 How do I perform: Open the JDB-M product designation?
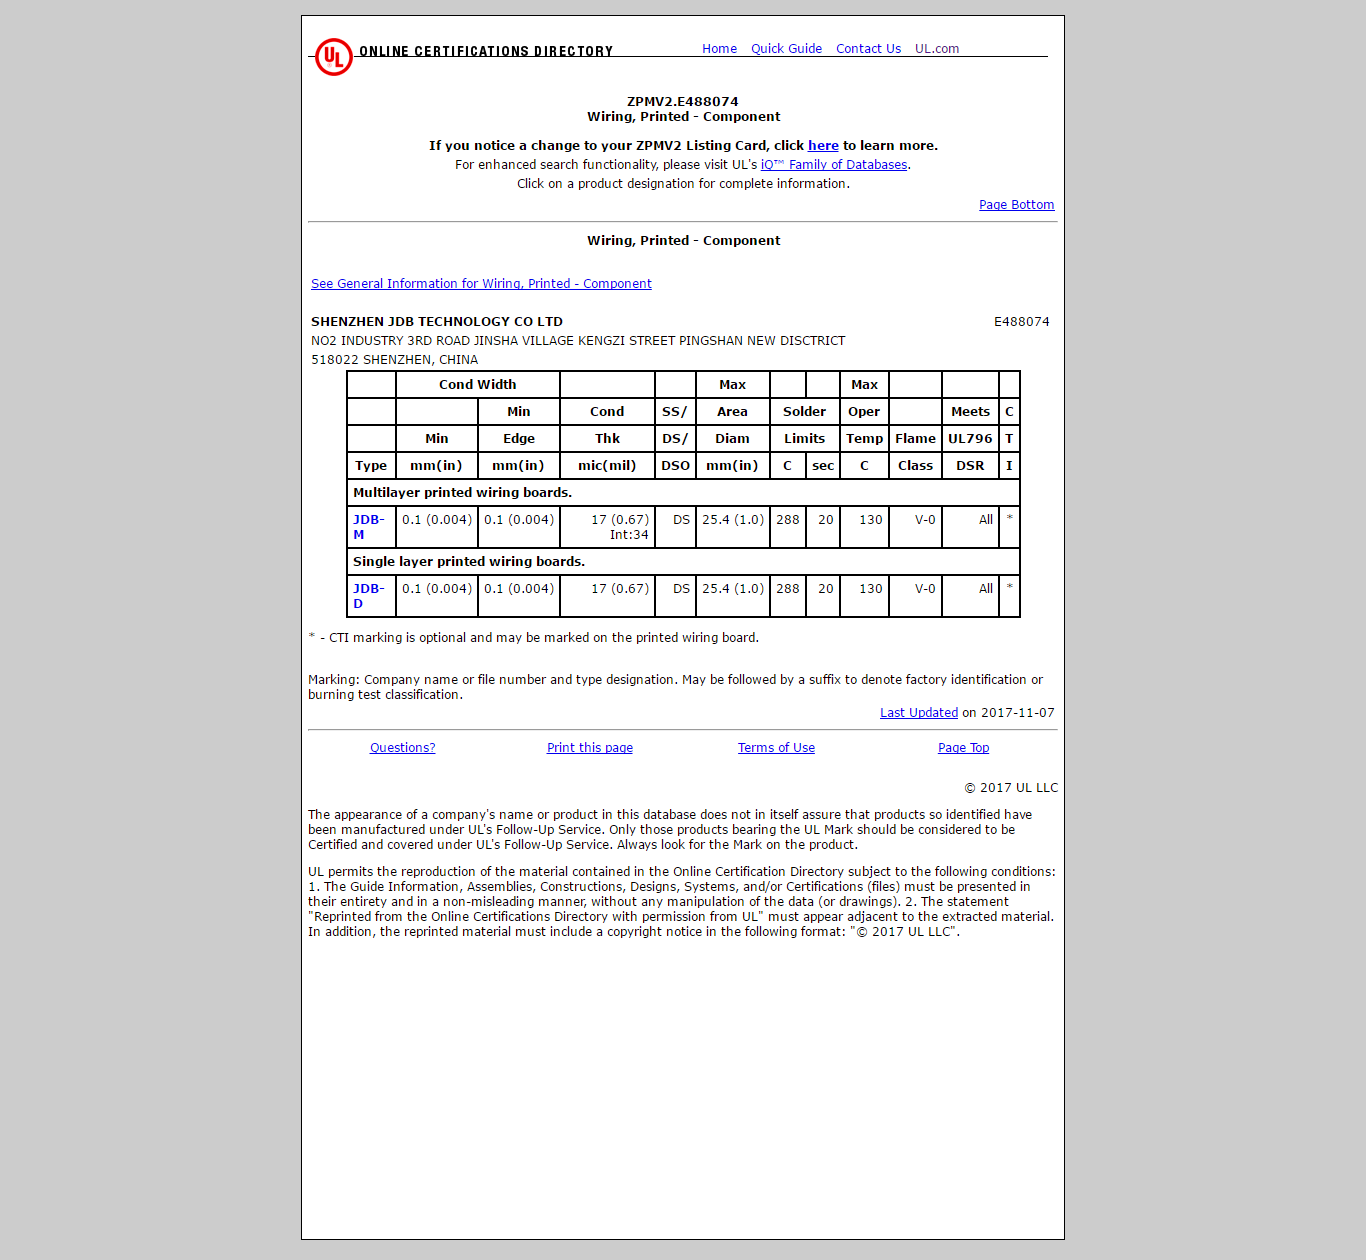click(367, 526)
